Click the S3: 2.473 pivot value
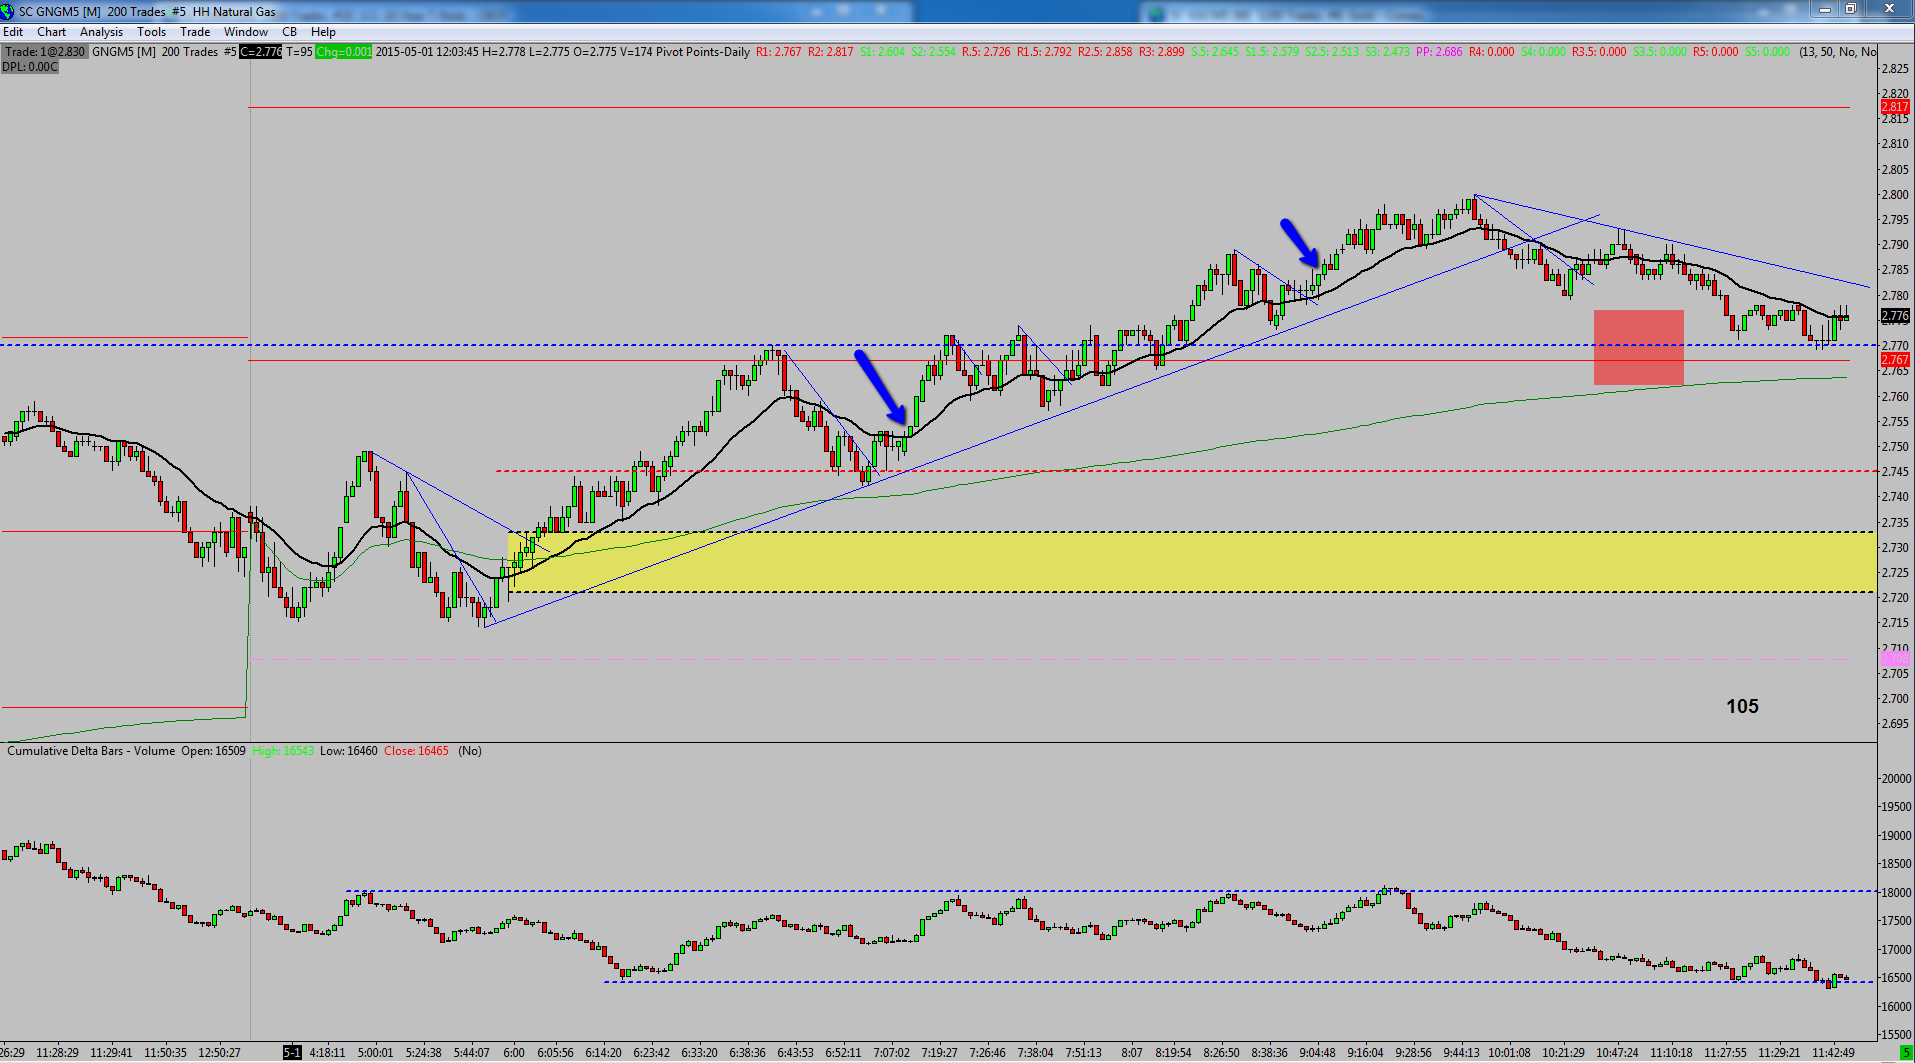The image size is (1915, 1063). [1387, 52]
